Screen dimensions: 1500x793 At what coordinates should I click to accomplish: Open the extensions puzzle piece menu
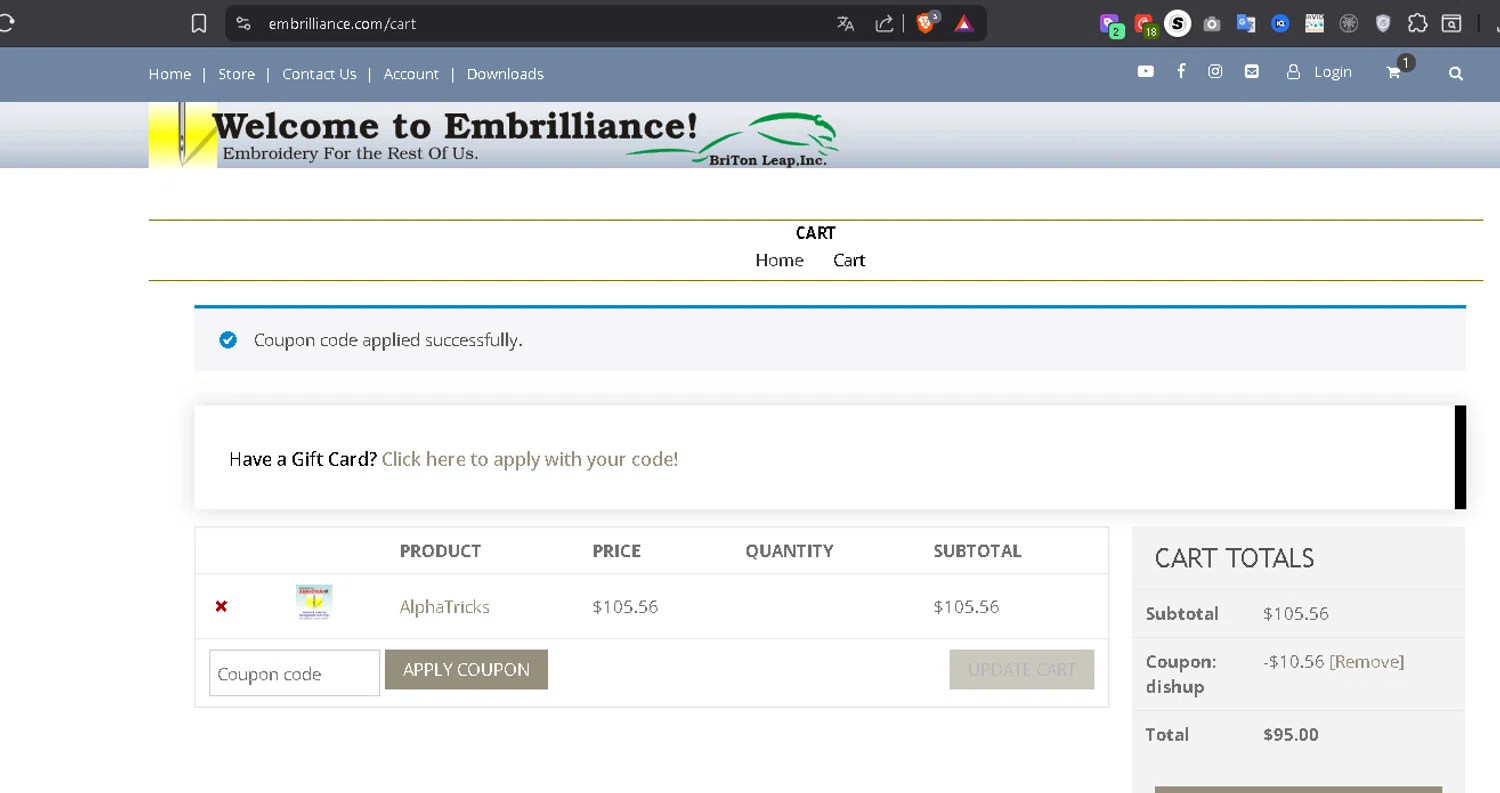(x=1417, y=23)
